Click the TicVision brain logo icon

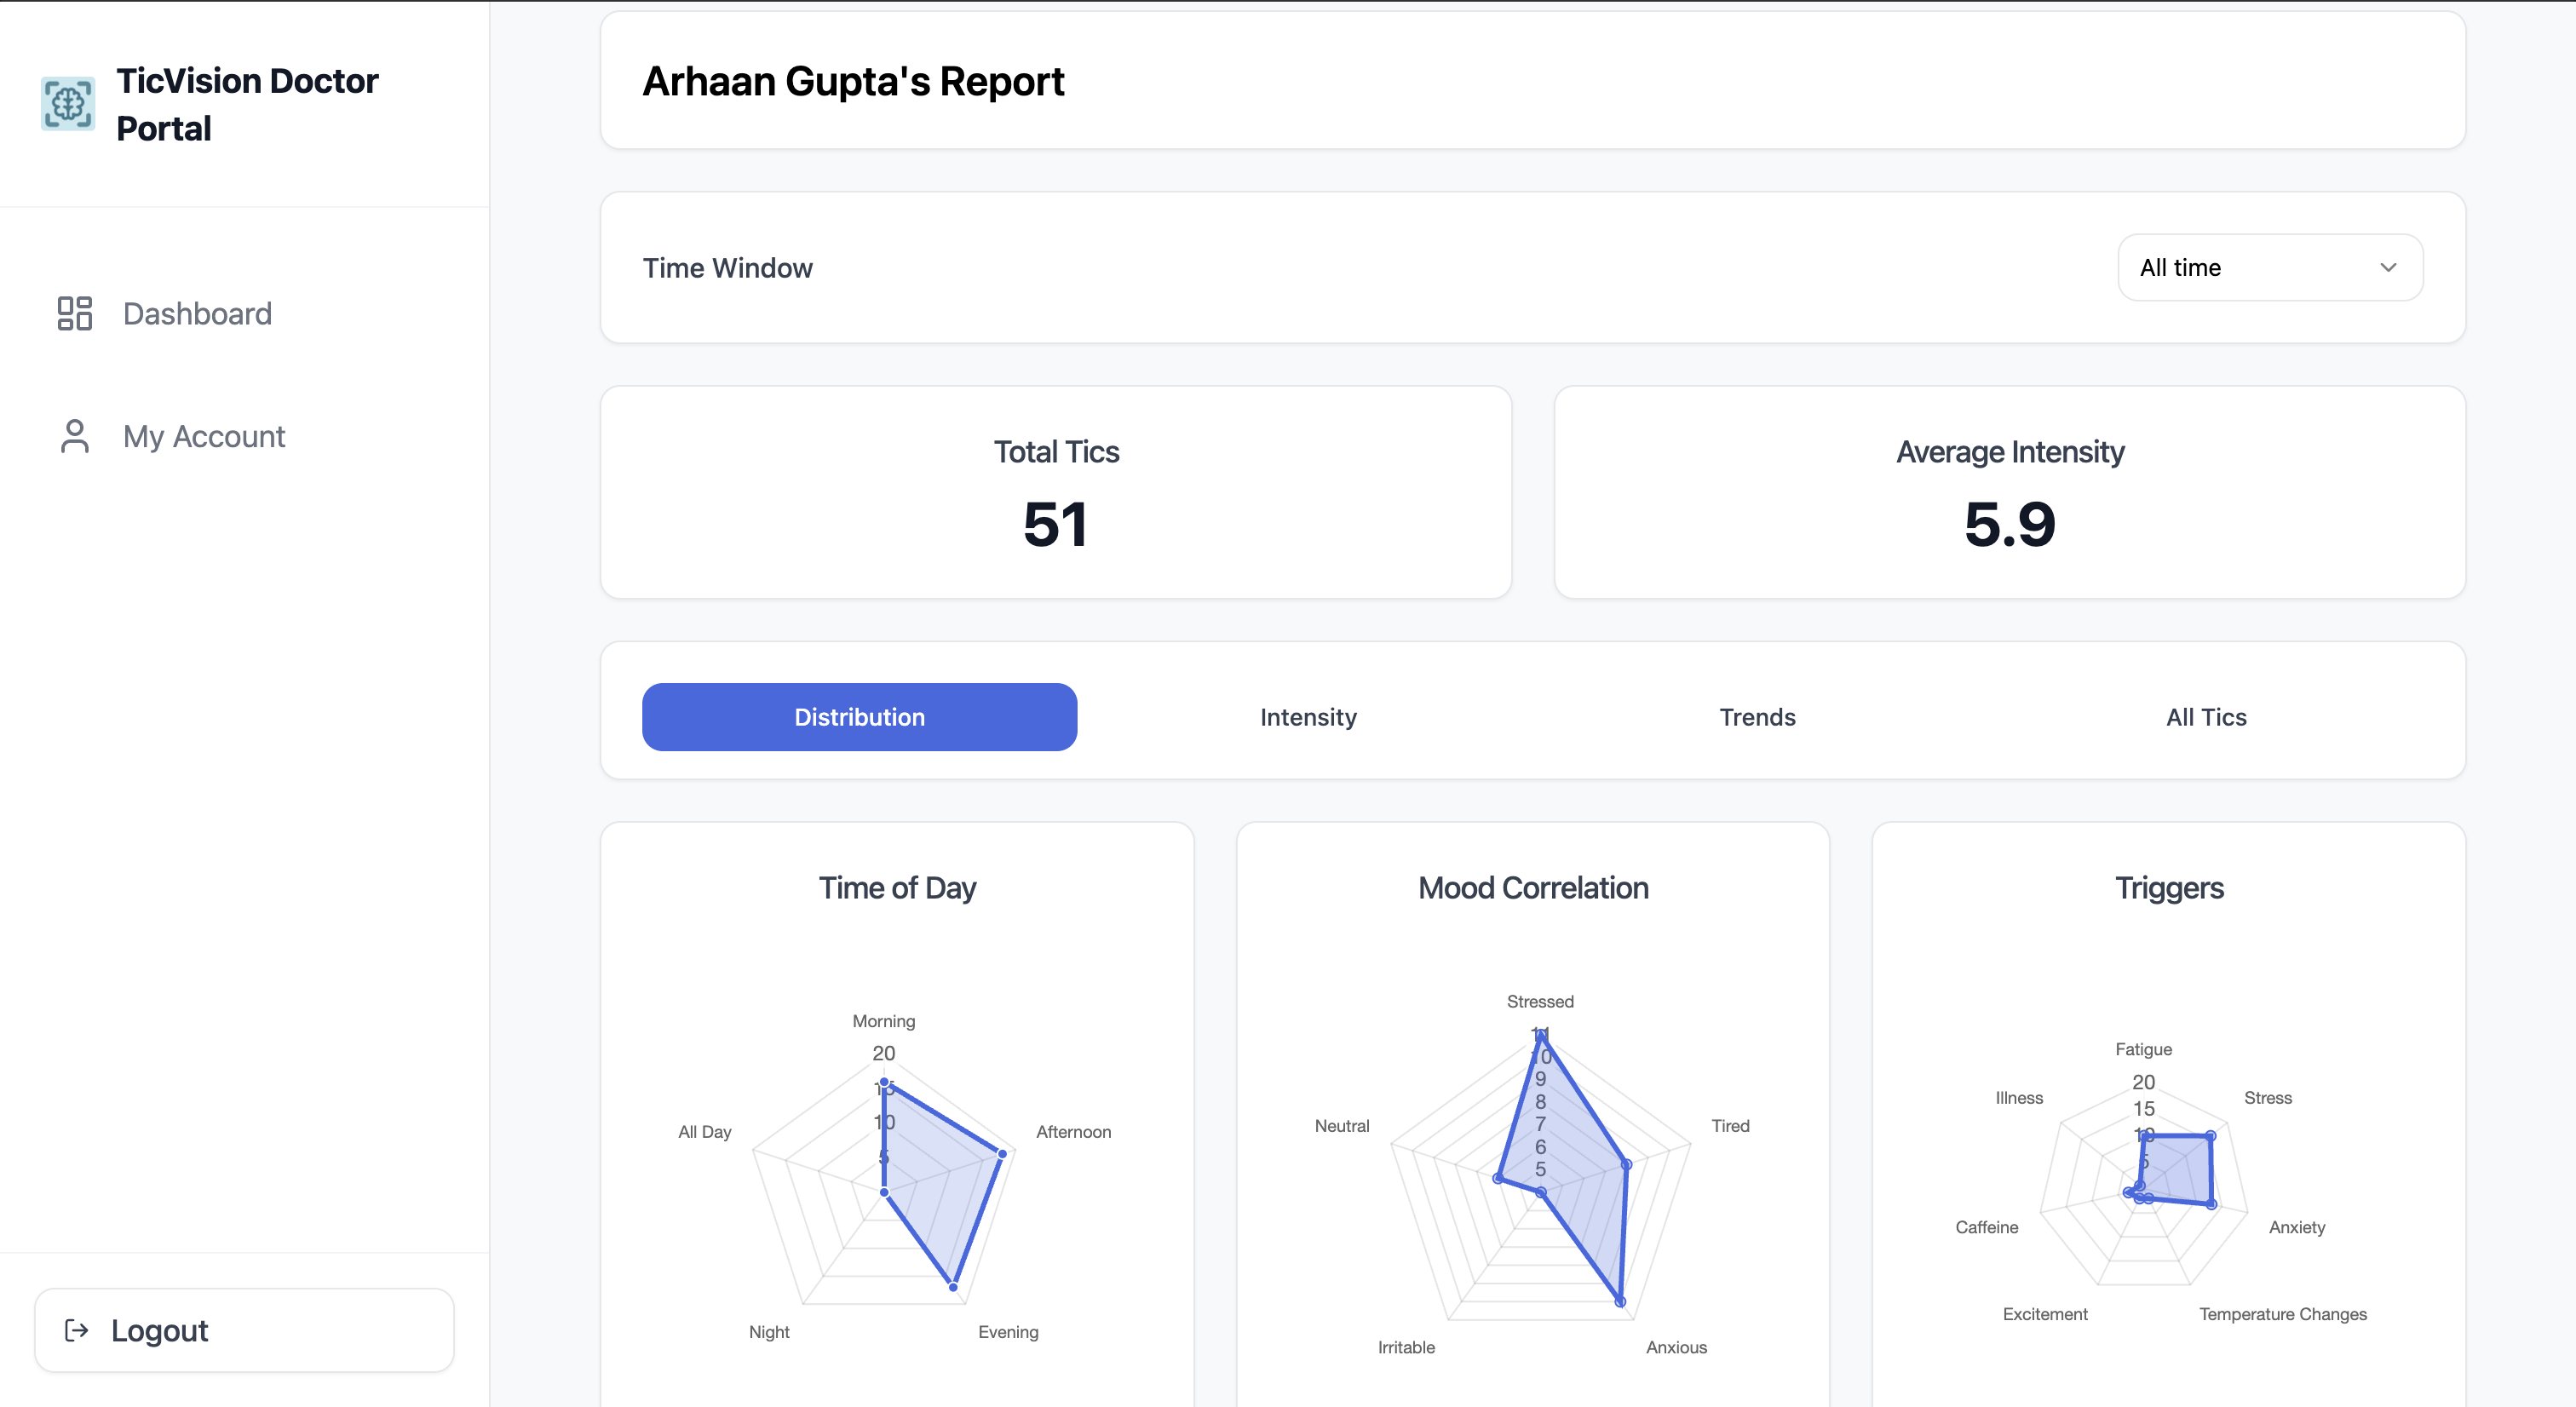[x=68, y=104]
